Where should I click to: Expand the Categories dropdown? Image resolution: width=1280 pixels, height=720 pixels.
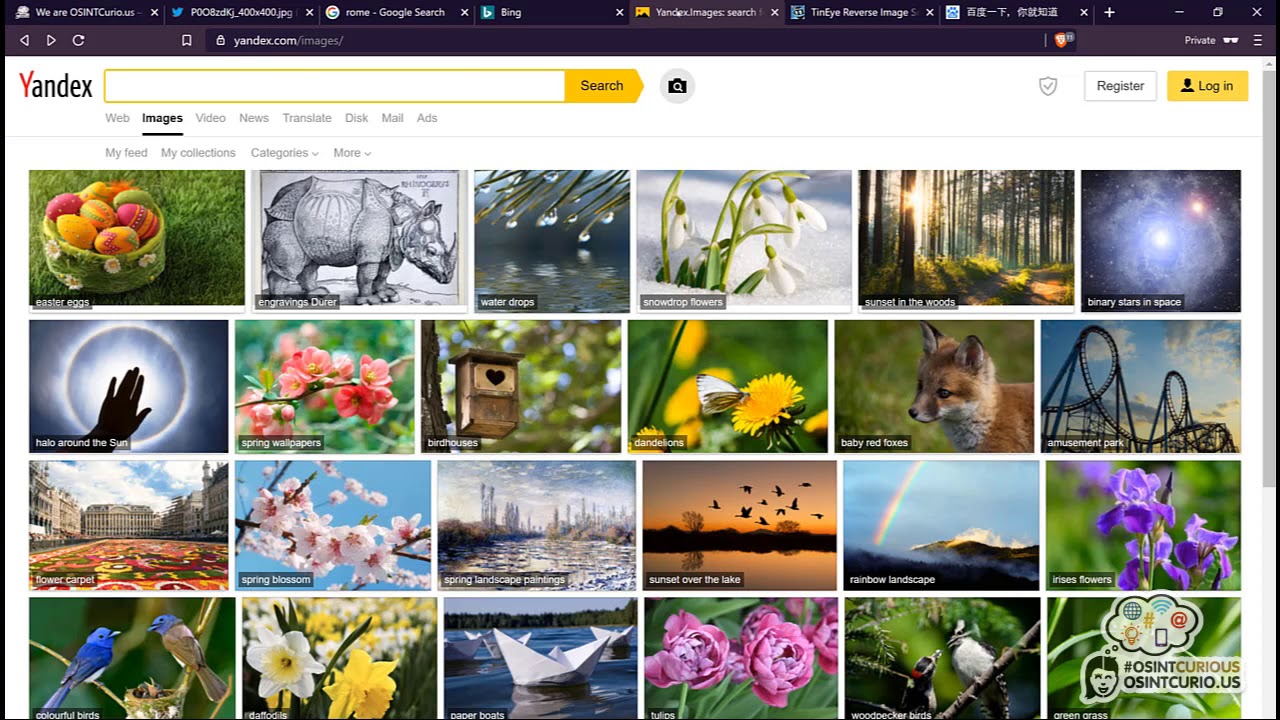(x=283, y=152)
